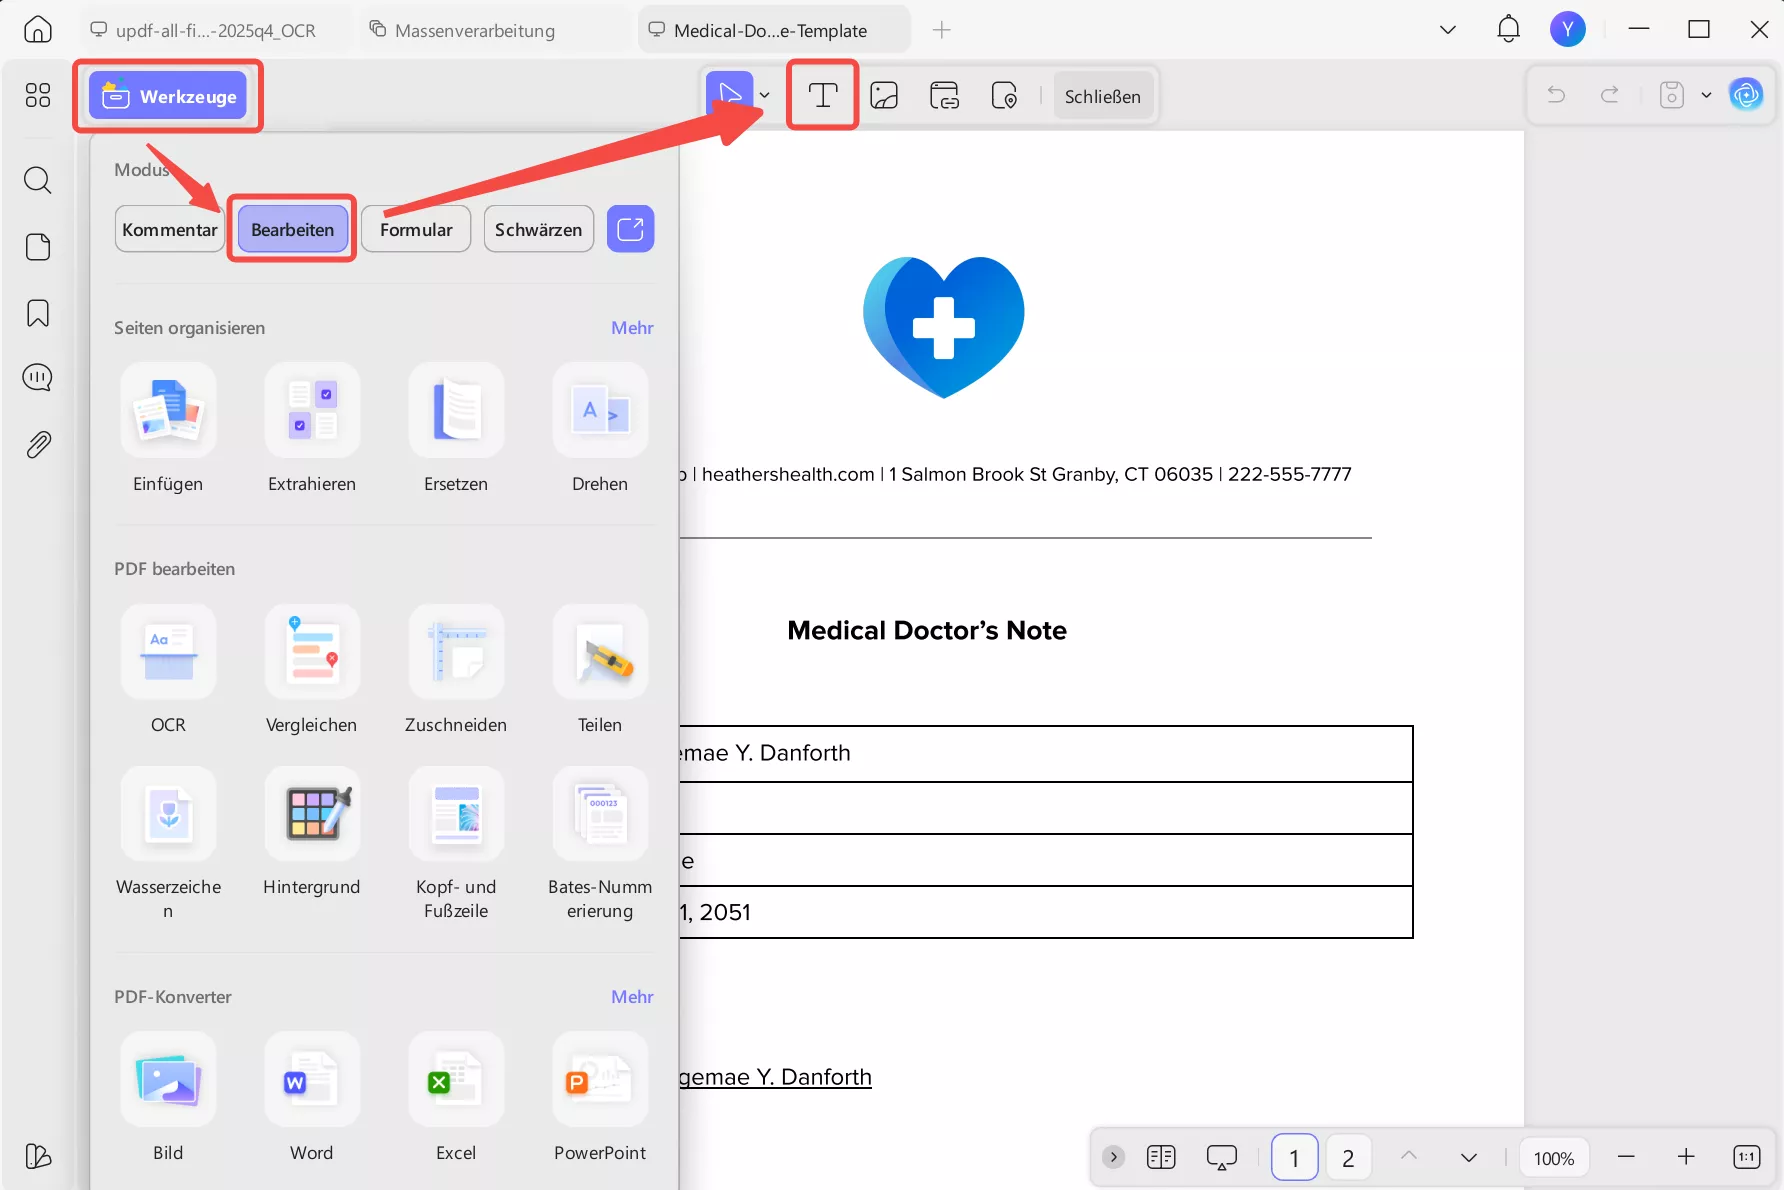This screenshot has width=1784, height=1190.
Task: Collapse the bottom page toolbar
Action: click(x=1113, y=1157)
